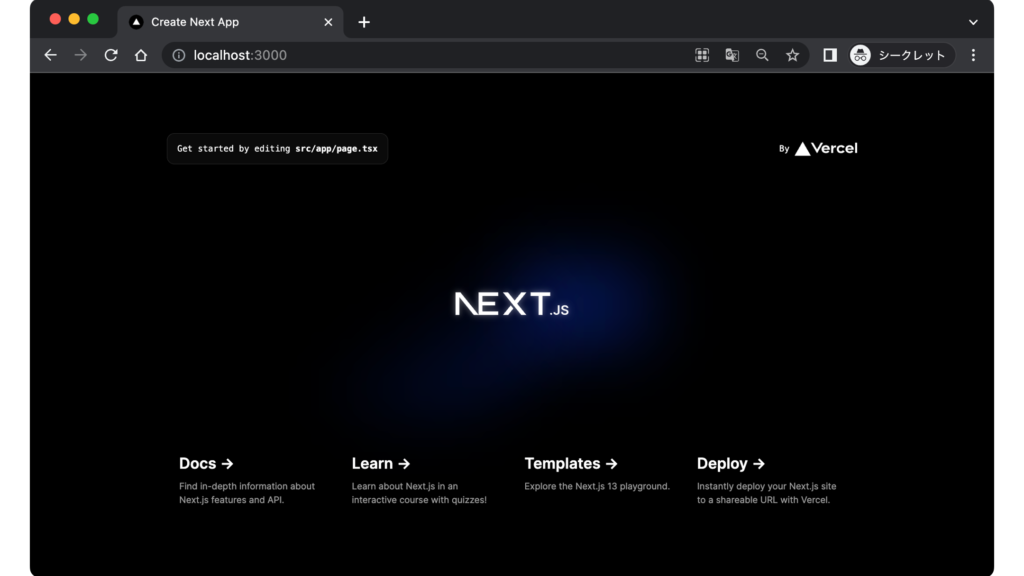The width and height of the screenshot is (1024, 576).
Task: Click 'Explore the Next.js 13 playground.' text
Action: [597, 486]
